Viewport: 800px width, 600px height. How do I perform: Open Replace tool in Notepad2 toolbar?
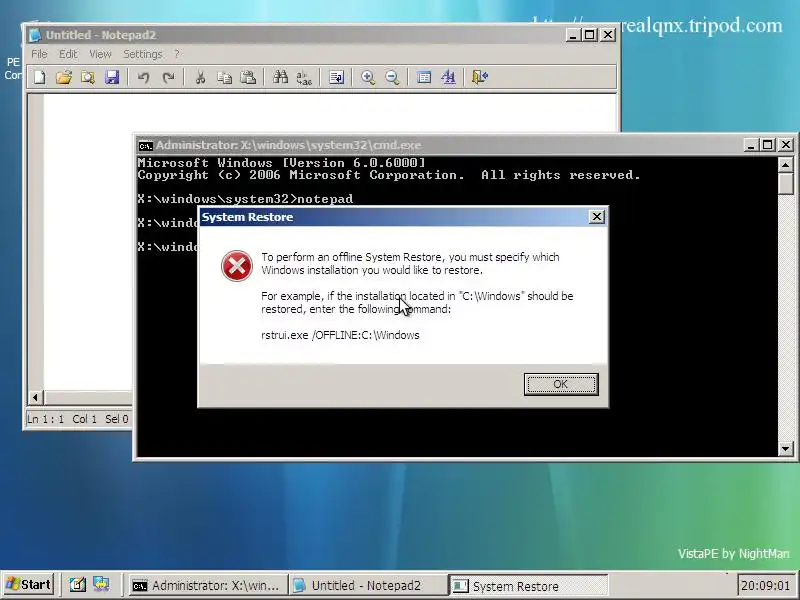click(x=304, y=77)
